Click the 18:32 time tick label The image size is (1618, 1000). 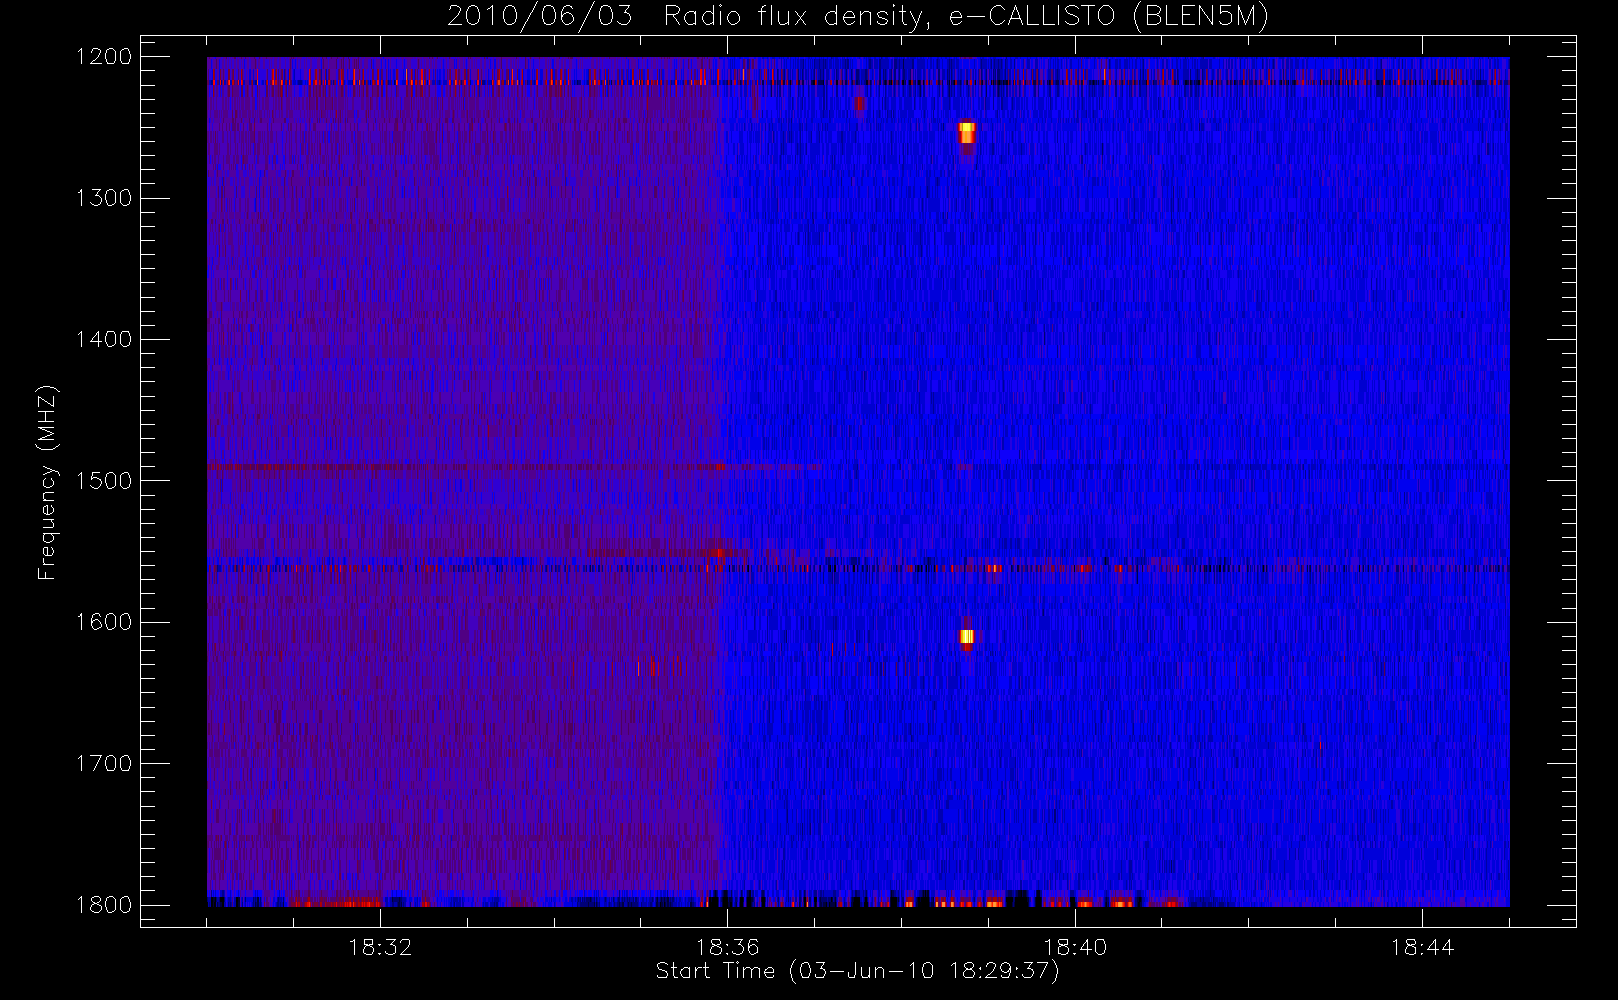pos(380,947)
